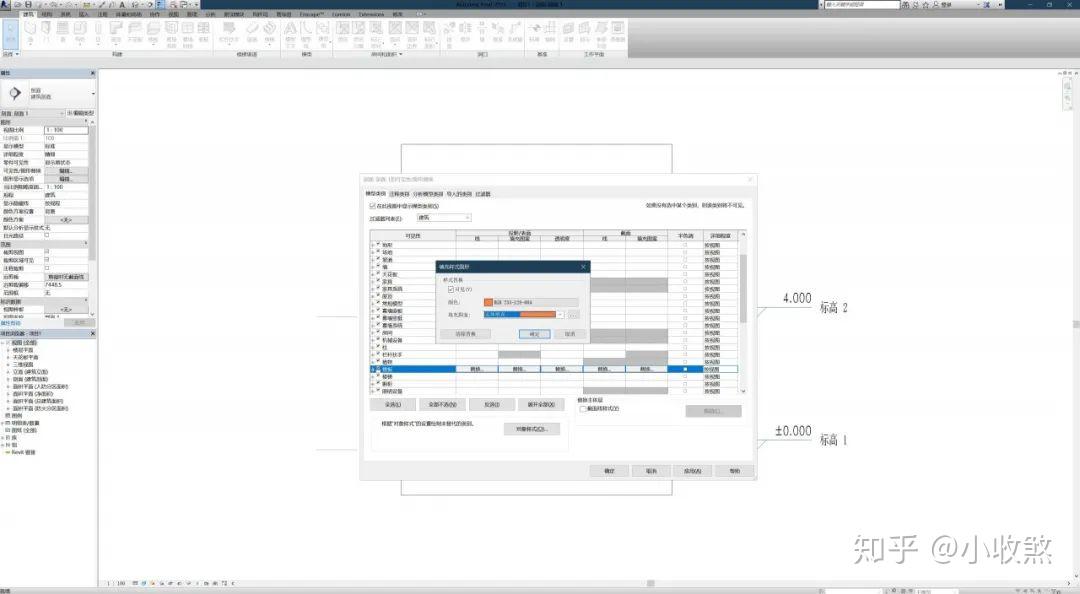Switch to the 导入的类别 tab

459,194
